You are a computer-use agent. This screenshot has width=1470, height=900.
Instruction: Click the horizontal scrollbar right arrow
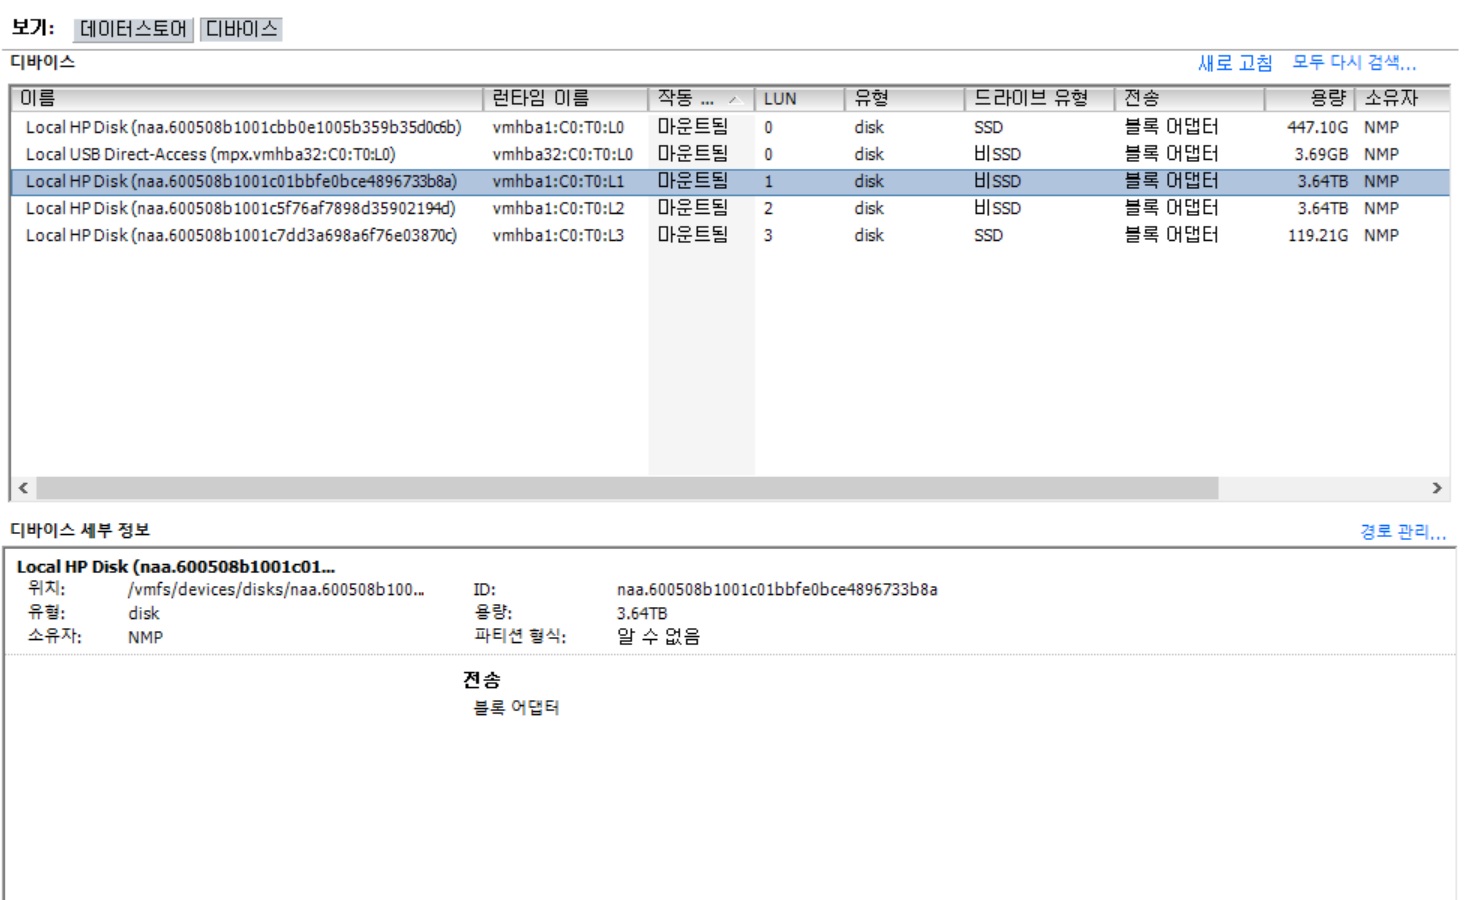click(1437, 488)
